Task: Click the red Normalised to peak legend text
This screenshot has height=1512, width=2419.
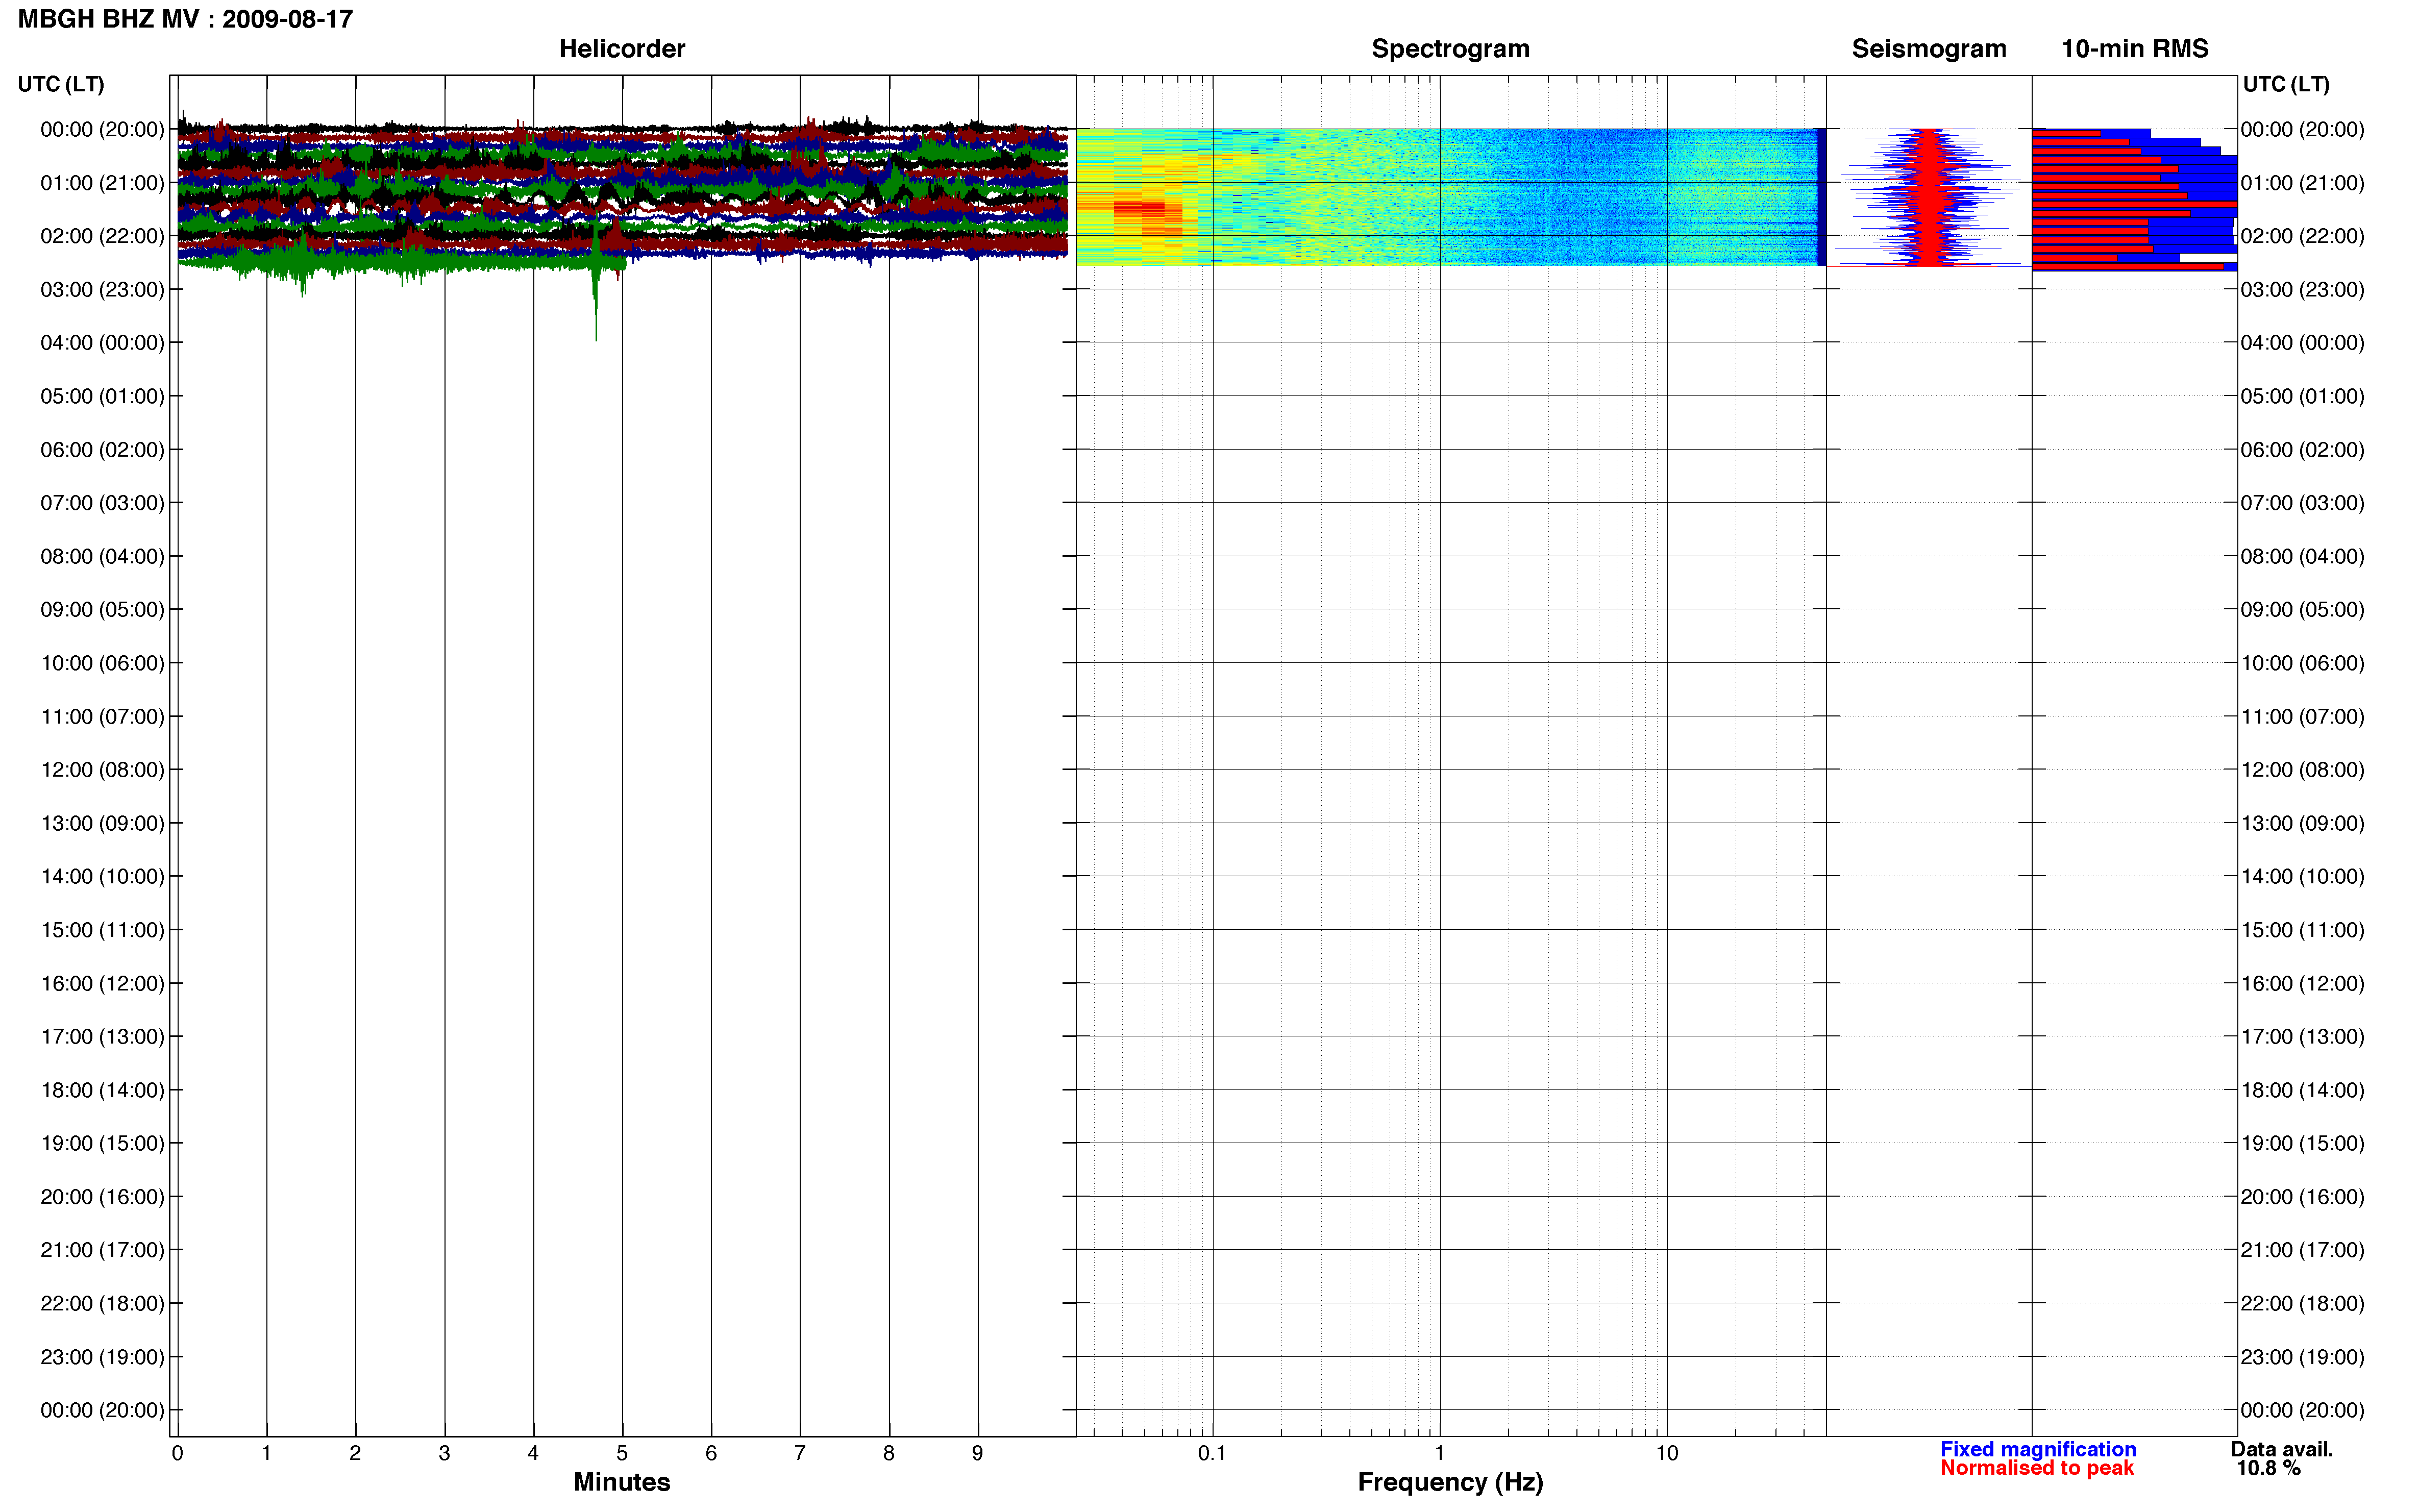Action: click(2036, 1468)
